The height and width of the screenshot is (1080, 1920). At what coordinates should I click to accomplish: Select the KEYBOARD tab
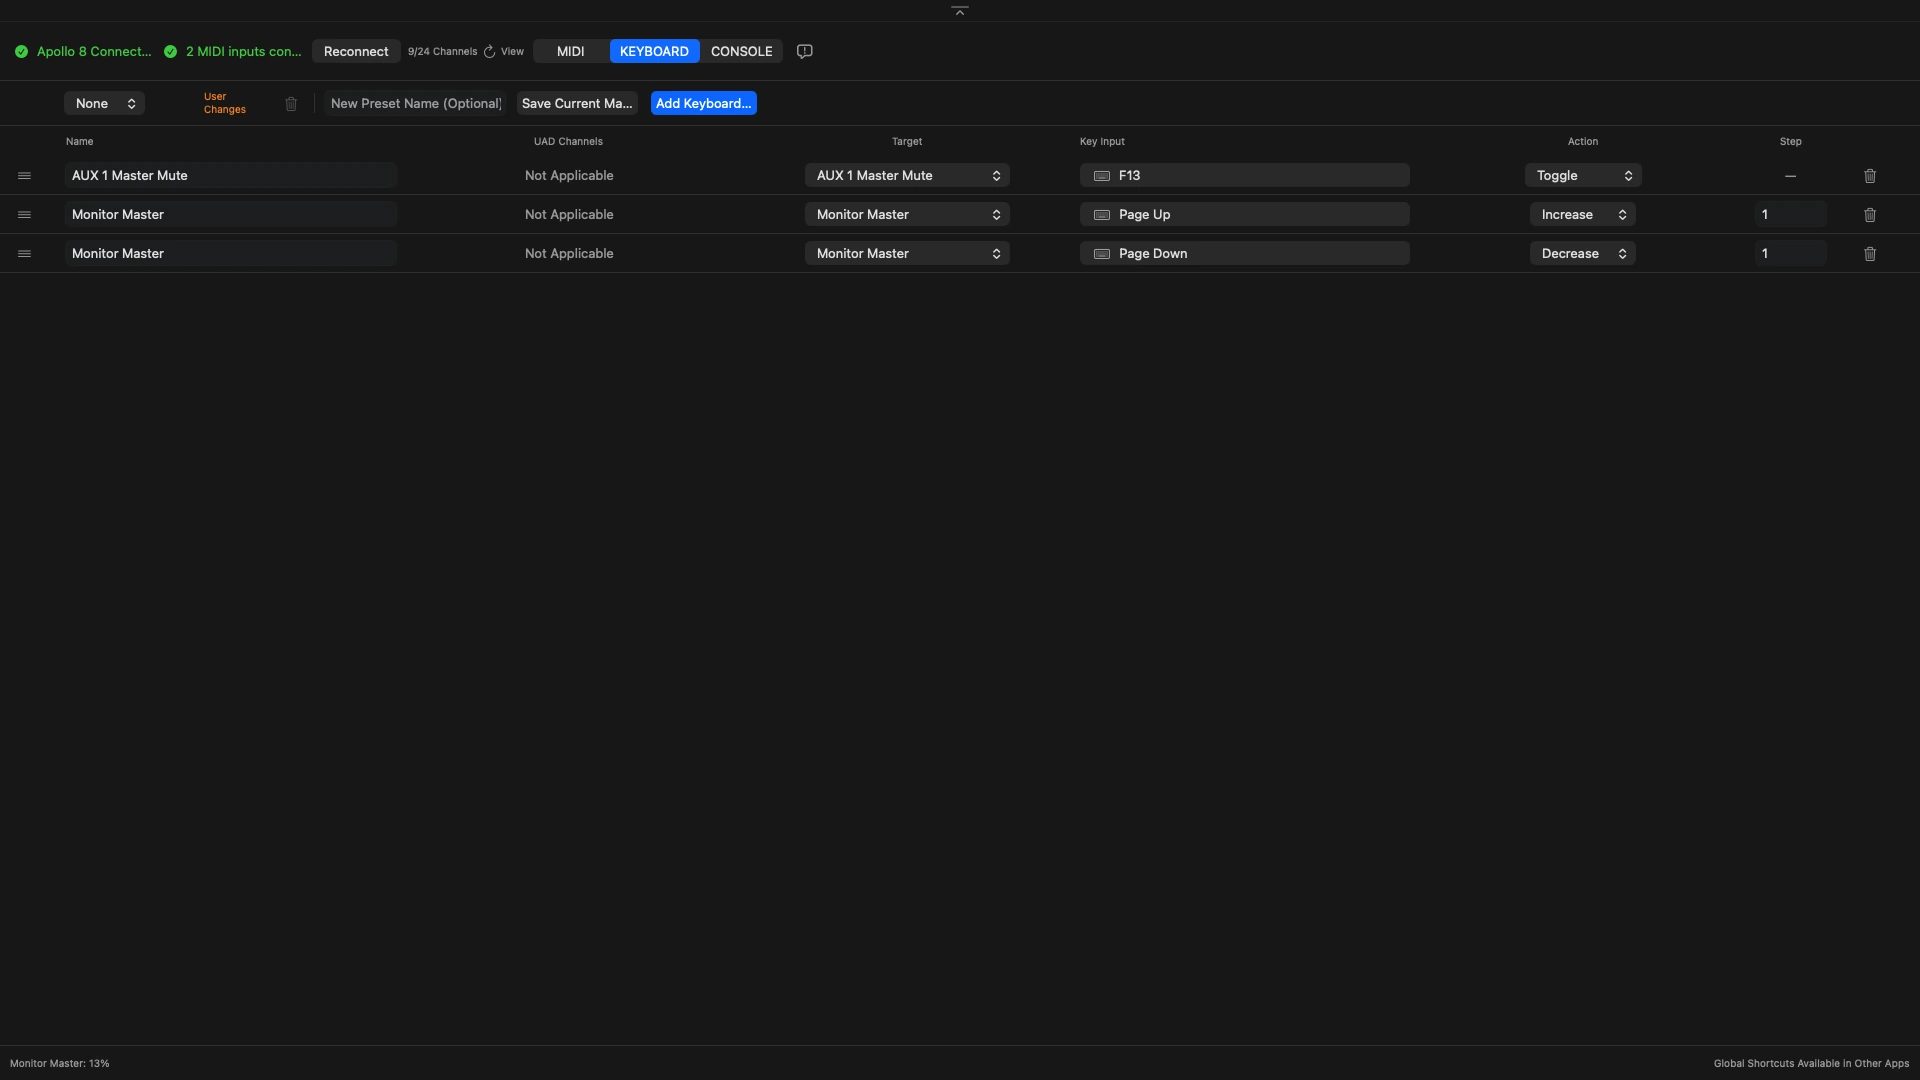[654, 52]
